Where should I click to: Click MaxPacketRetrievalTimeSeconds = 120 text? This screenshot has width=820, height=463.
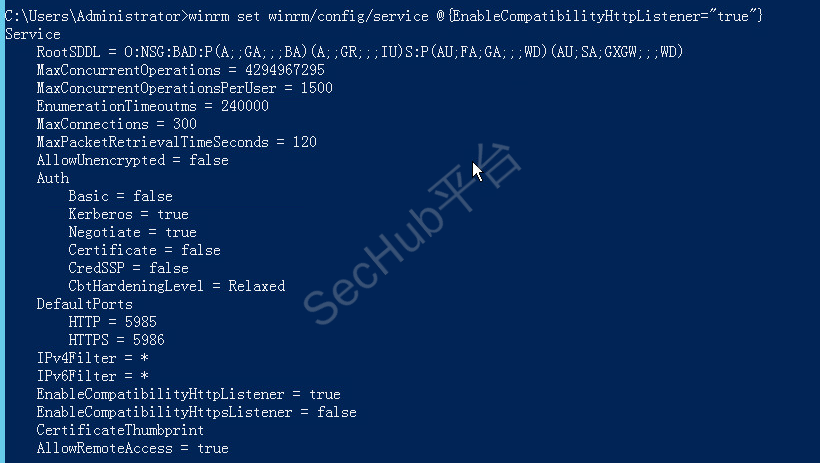[177, 142]
